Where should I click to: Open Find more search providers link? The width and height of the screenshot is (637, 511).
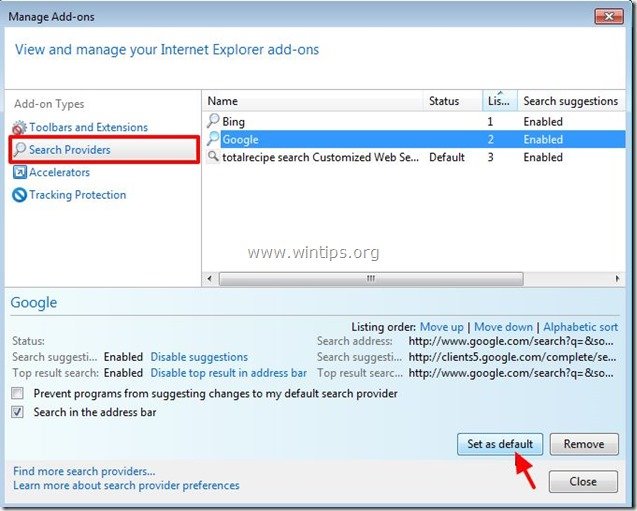[x=84, y=471]
